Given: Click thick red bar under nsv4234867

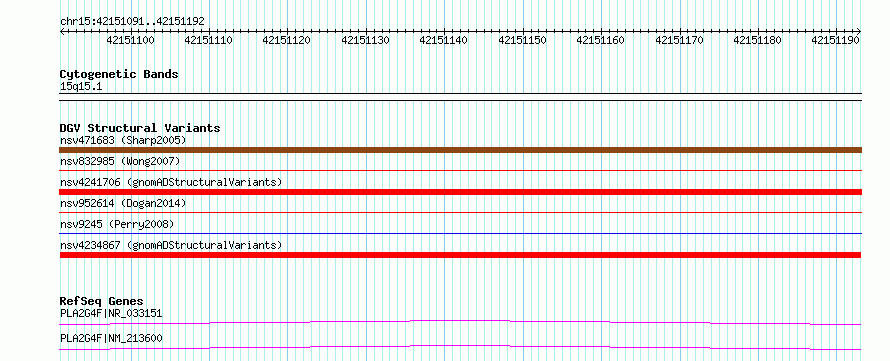Looking at the screenshot, I should [460, 255].
